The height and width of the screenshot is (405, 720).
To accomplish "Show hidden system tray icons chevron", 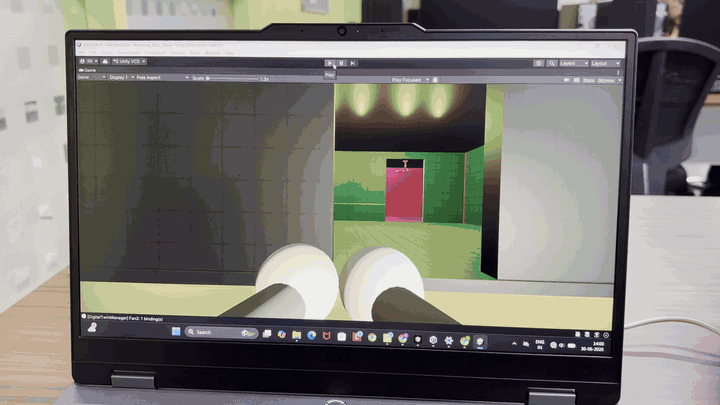I will [514, 343].
